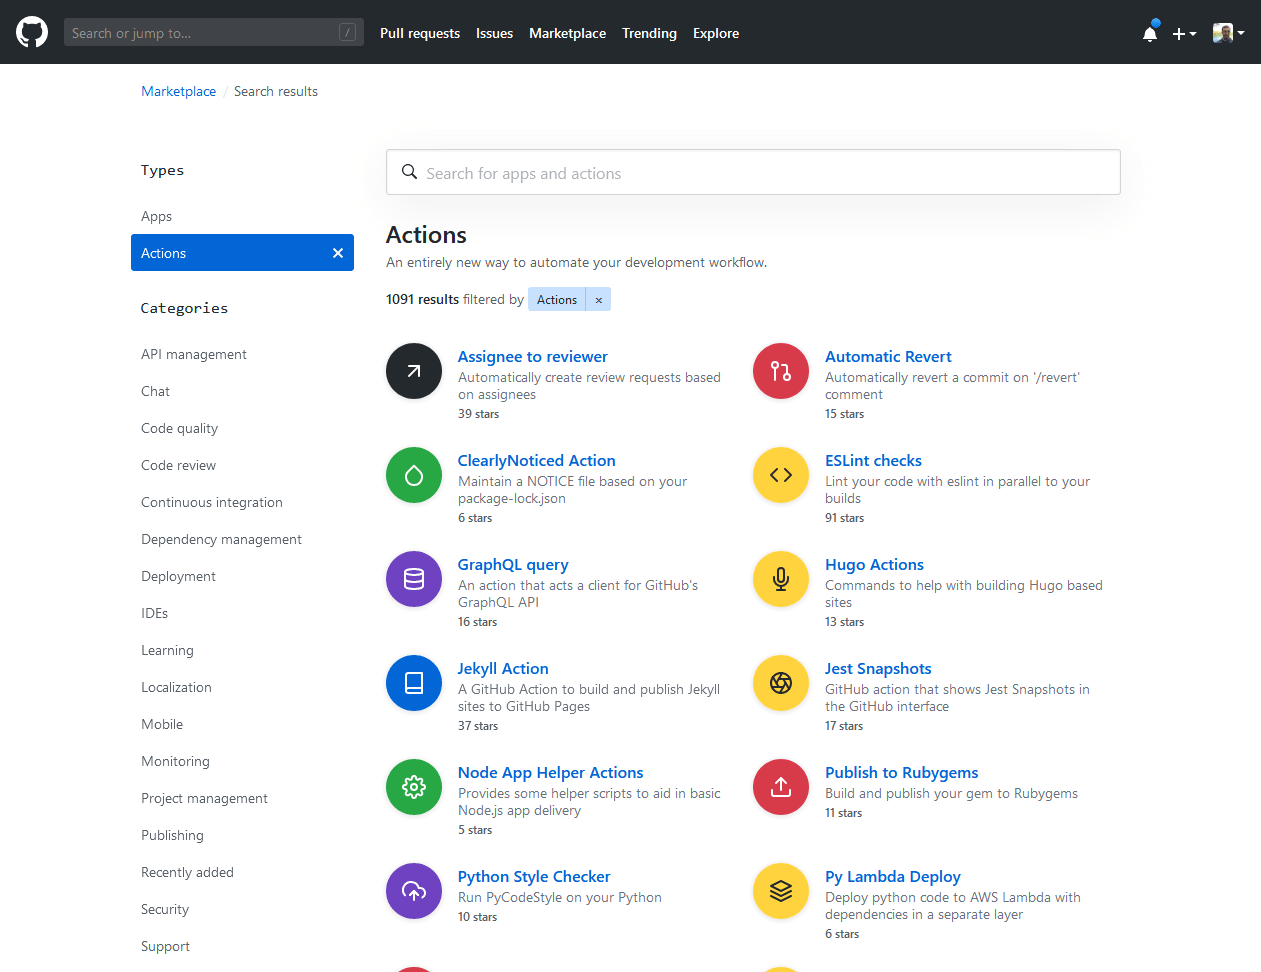
Task: Open the ClearlyNoticed Action link
Action: (x=536, y=460)
